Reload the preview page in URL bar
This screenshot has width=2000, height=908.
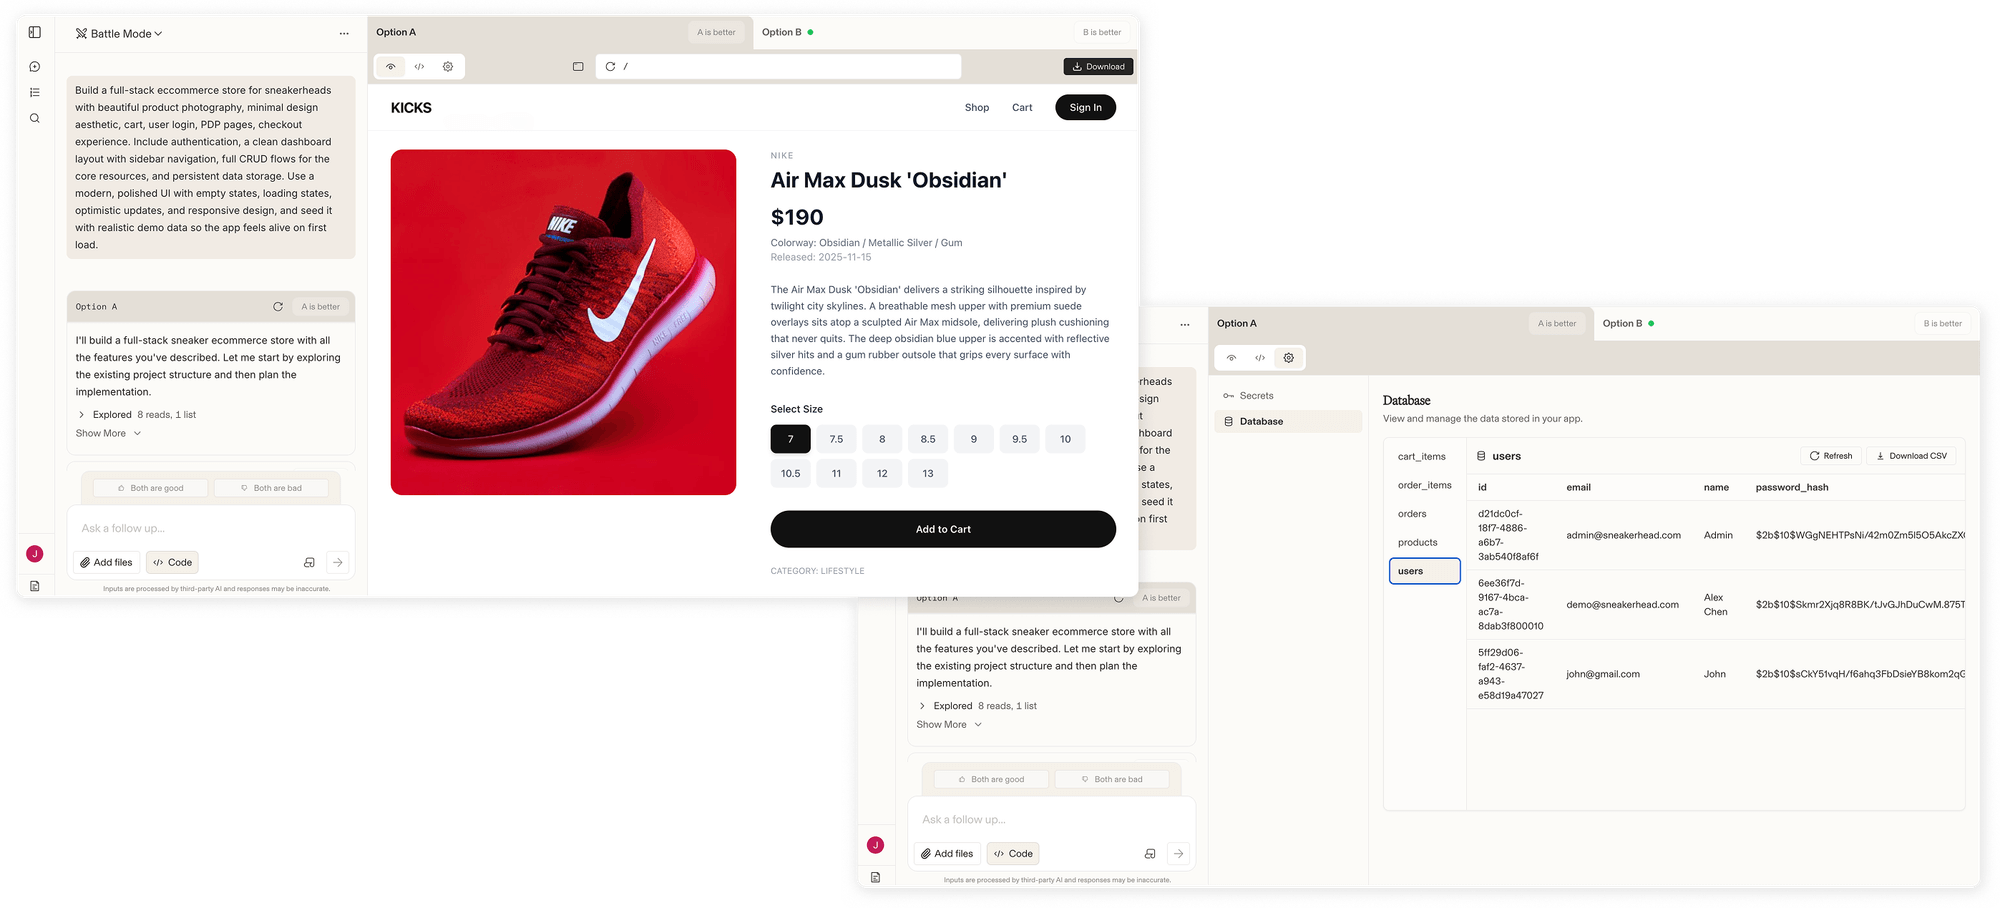[610, 67]
